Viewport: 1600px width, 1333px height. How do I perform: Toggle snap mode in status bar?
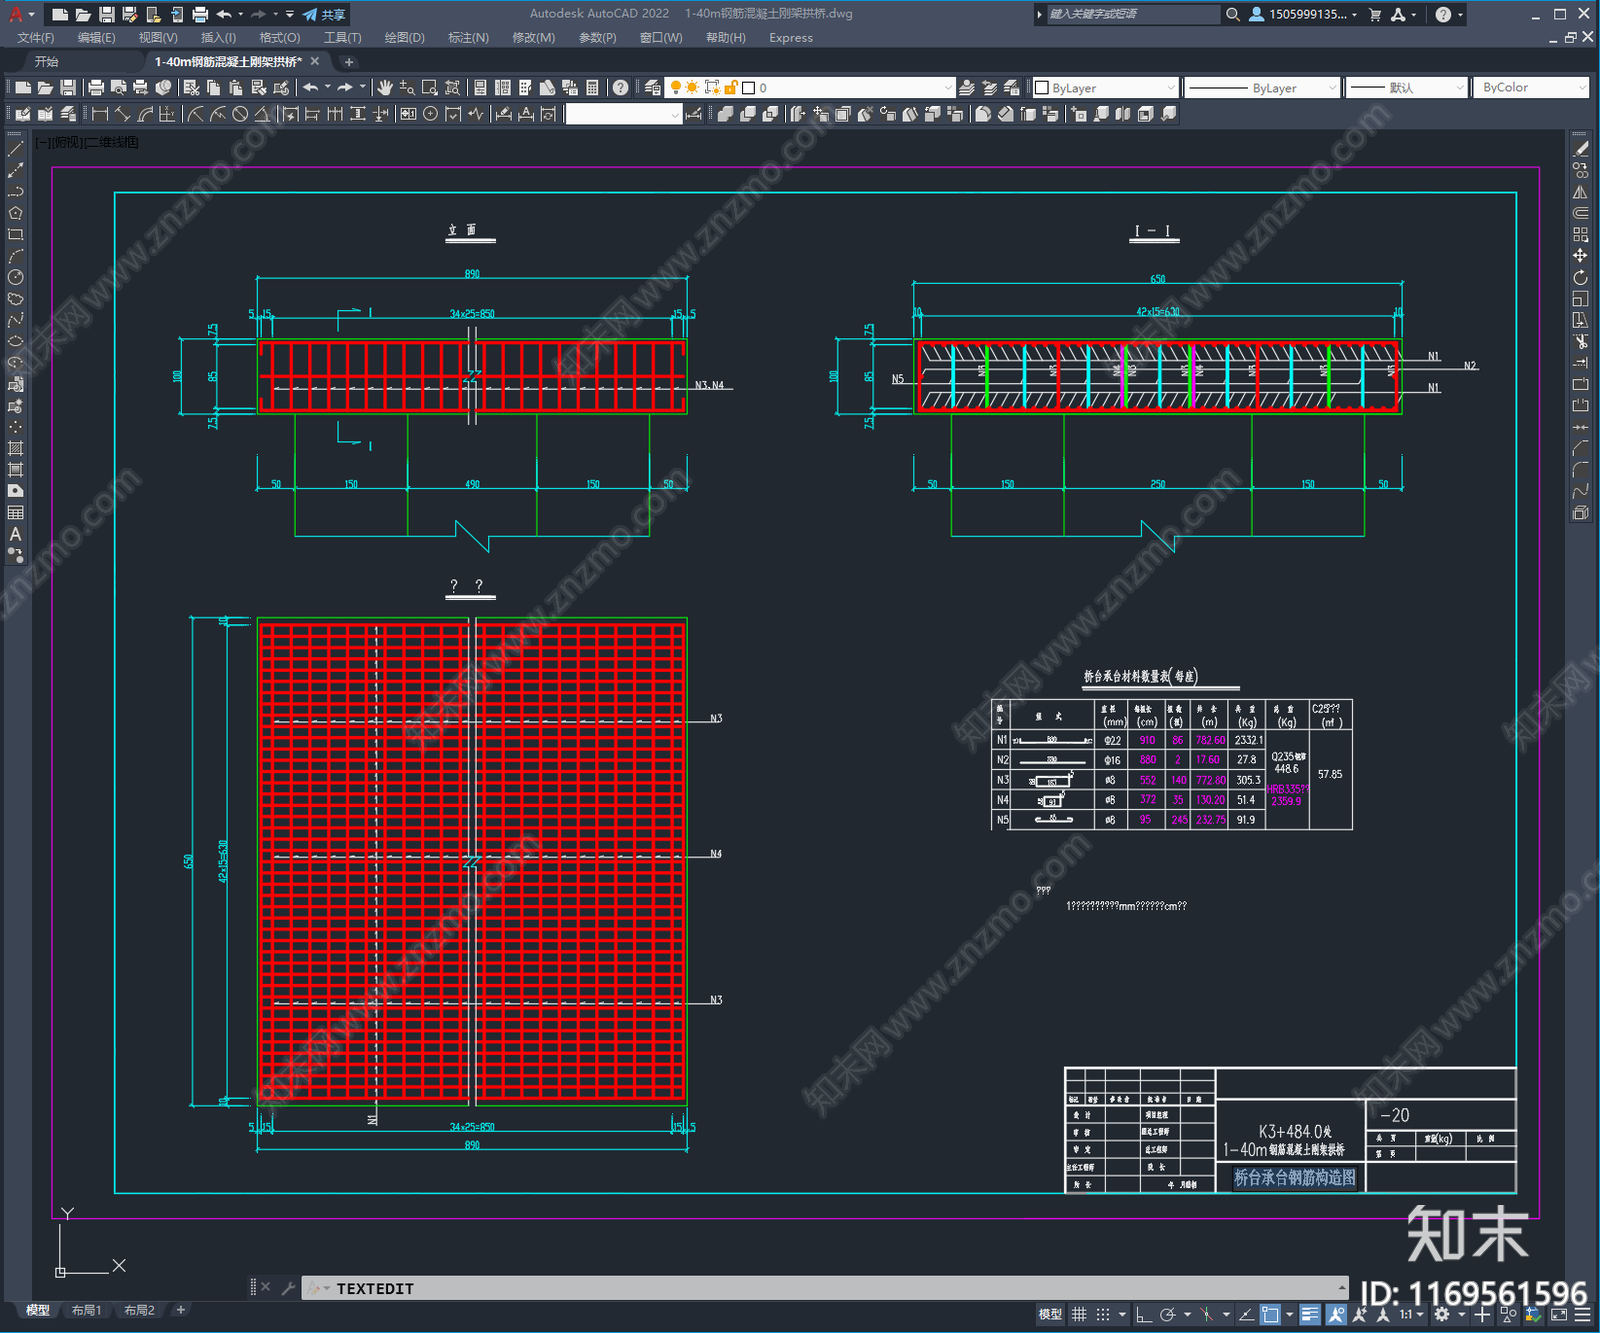coord(1103,1314)
